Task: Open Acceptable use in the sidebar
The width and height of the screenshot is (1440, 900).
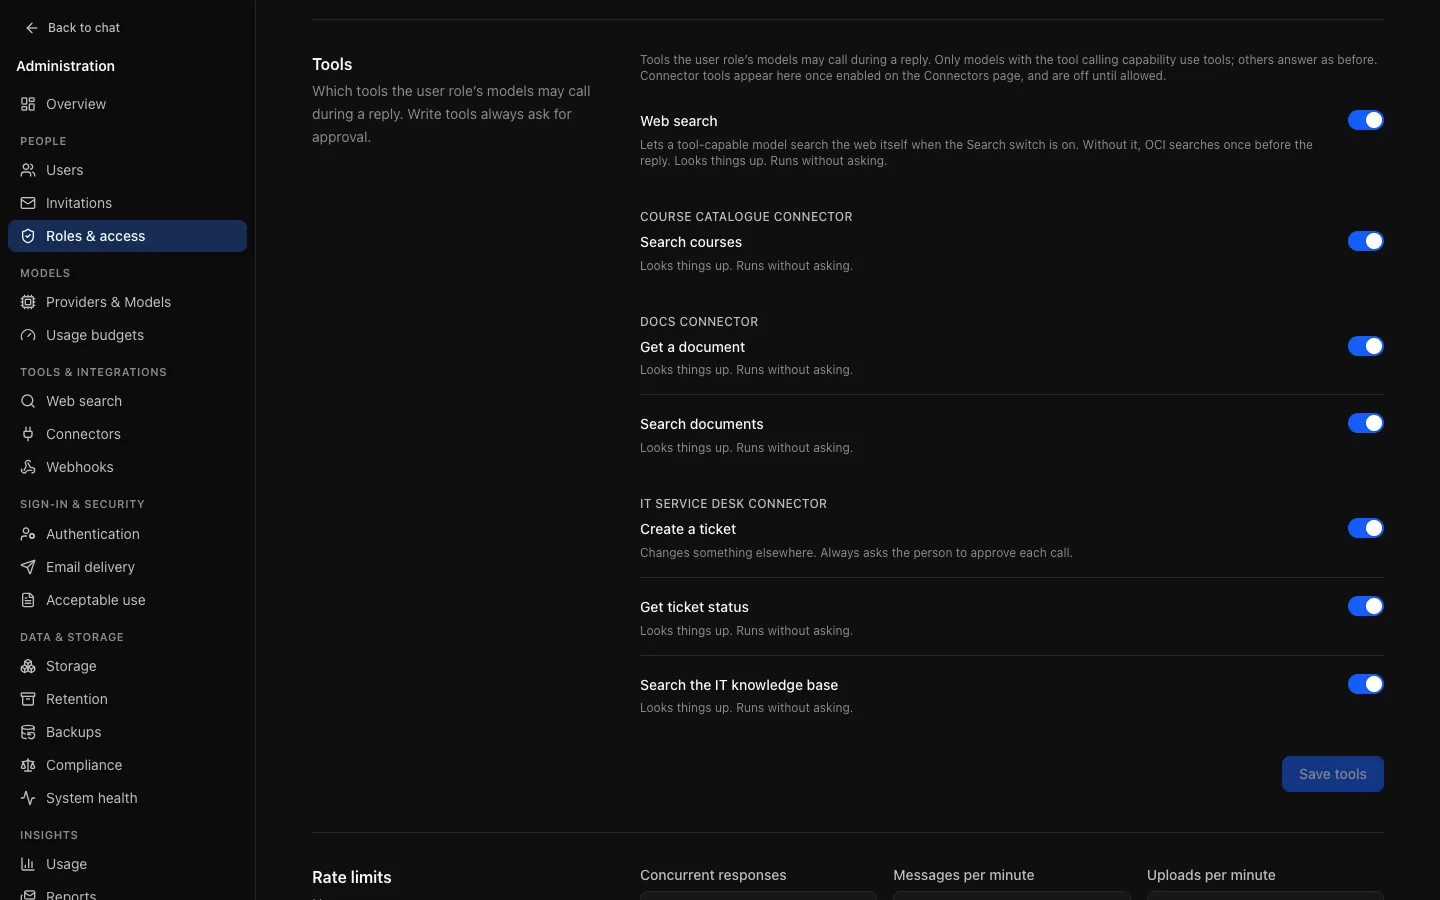Action: (127, 600)
